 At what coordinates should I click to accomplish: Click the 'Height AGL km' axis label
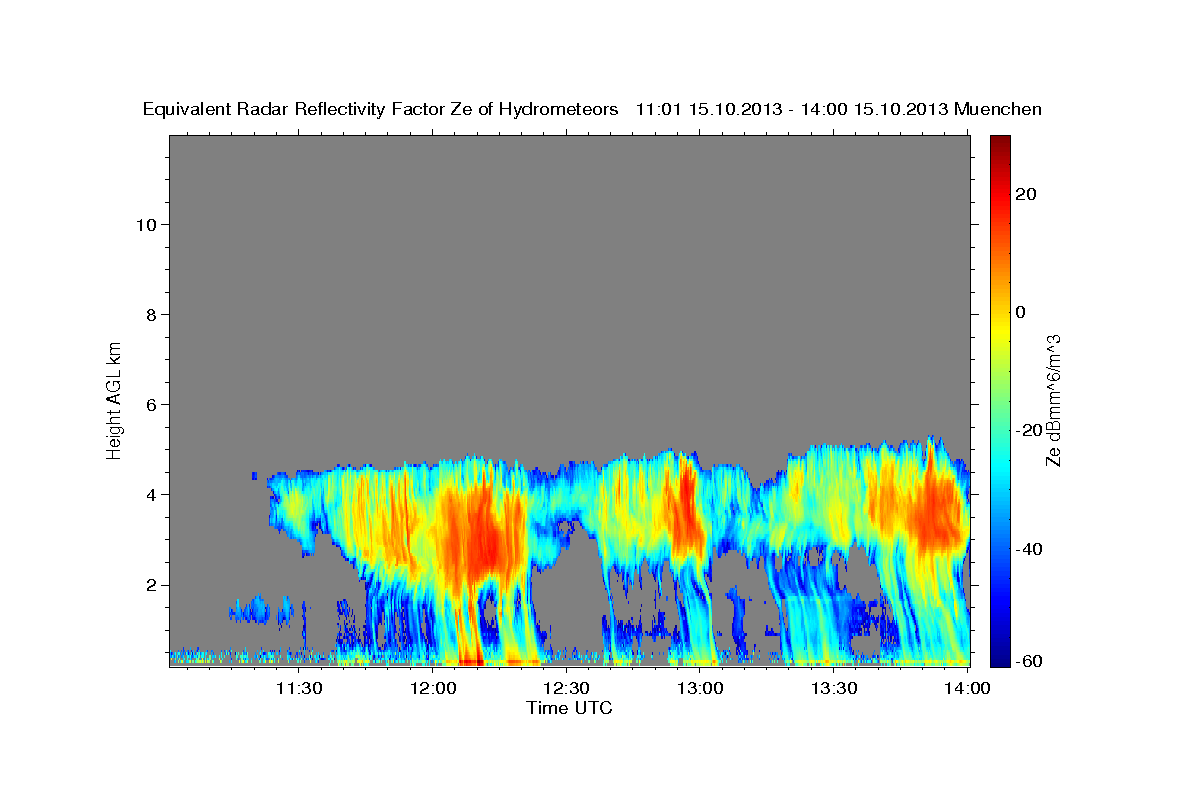point(114,400)
